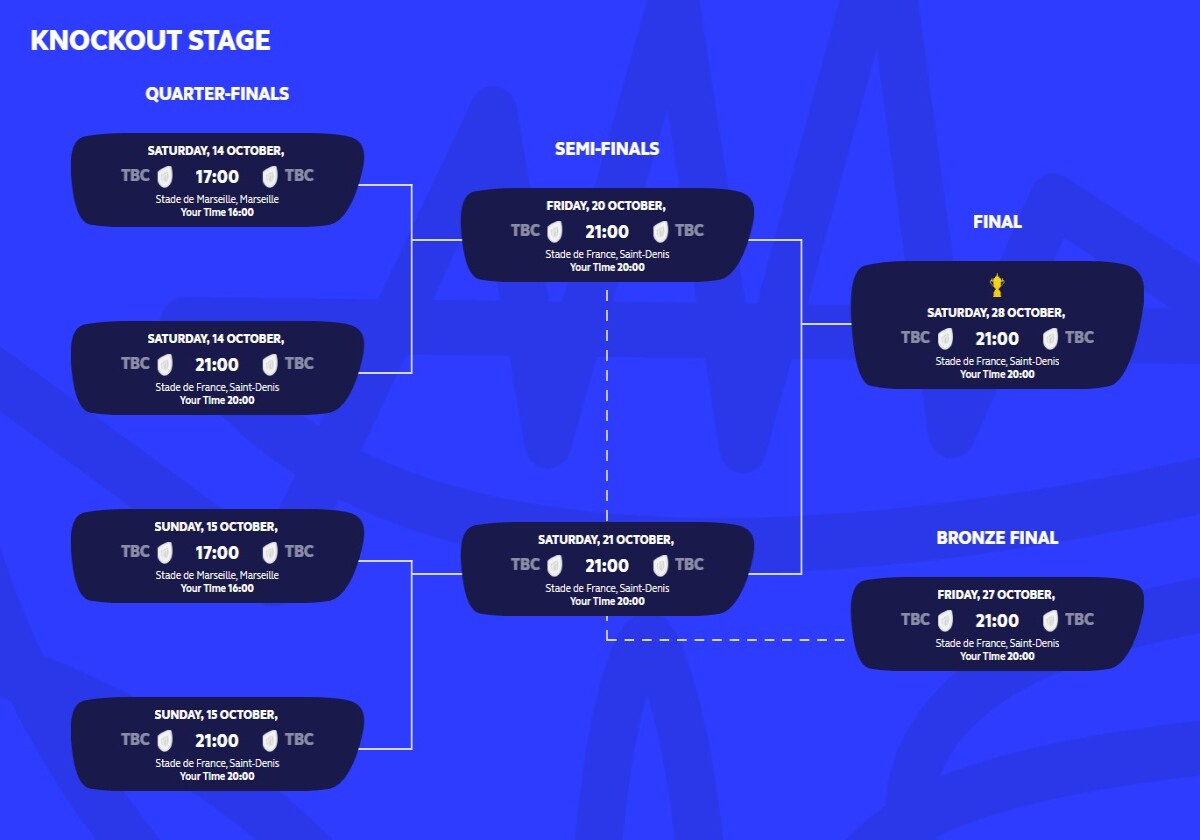Screen dimensions: 1200x840
Task: Click Stade de Marseille venue in Sunday 17:00 card
Action: 217,575
